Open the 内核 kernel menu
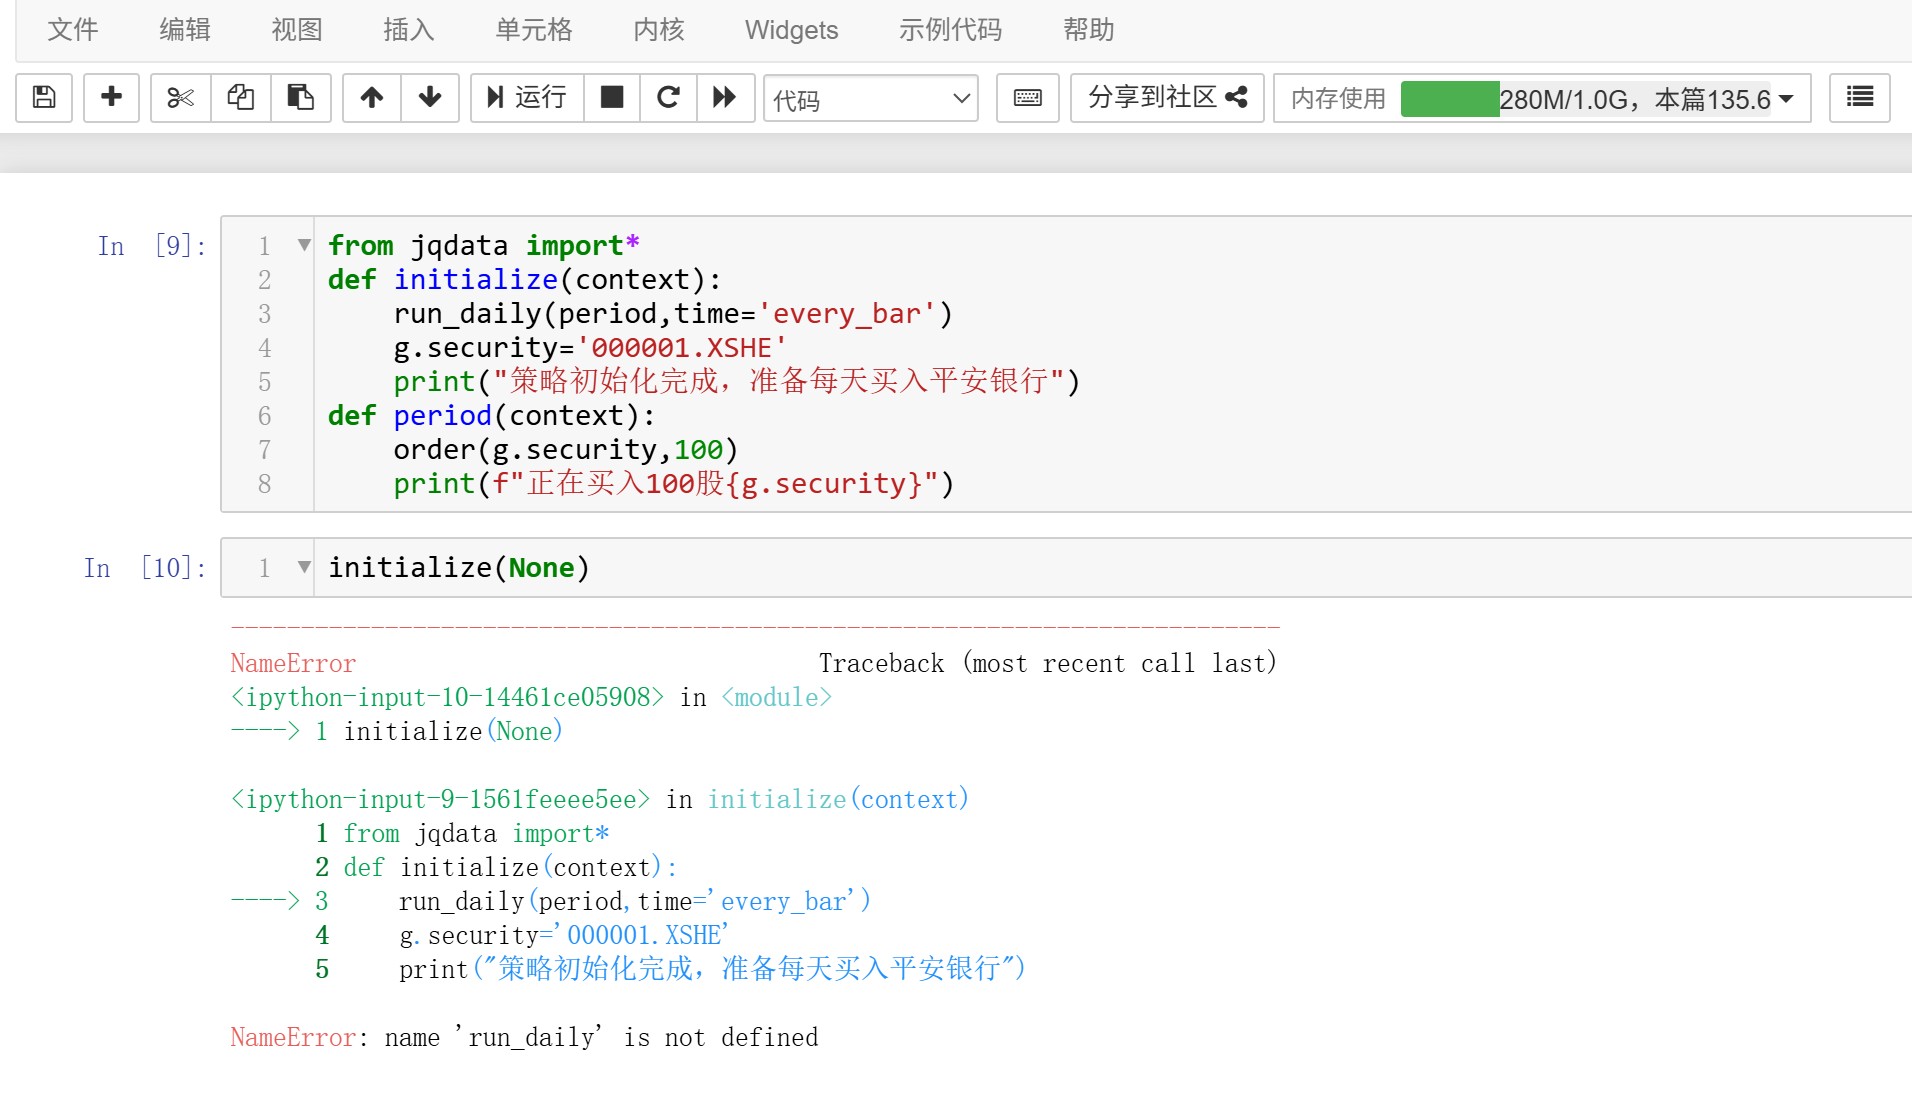1912x1106 pixels. 658,30
